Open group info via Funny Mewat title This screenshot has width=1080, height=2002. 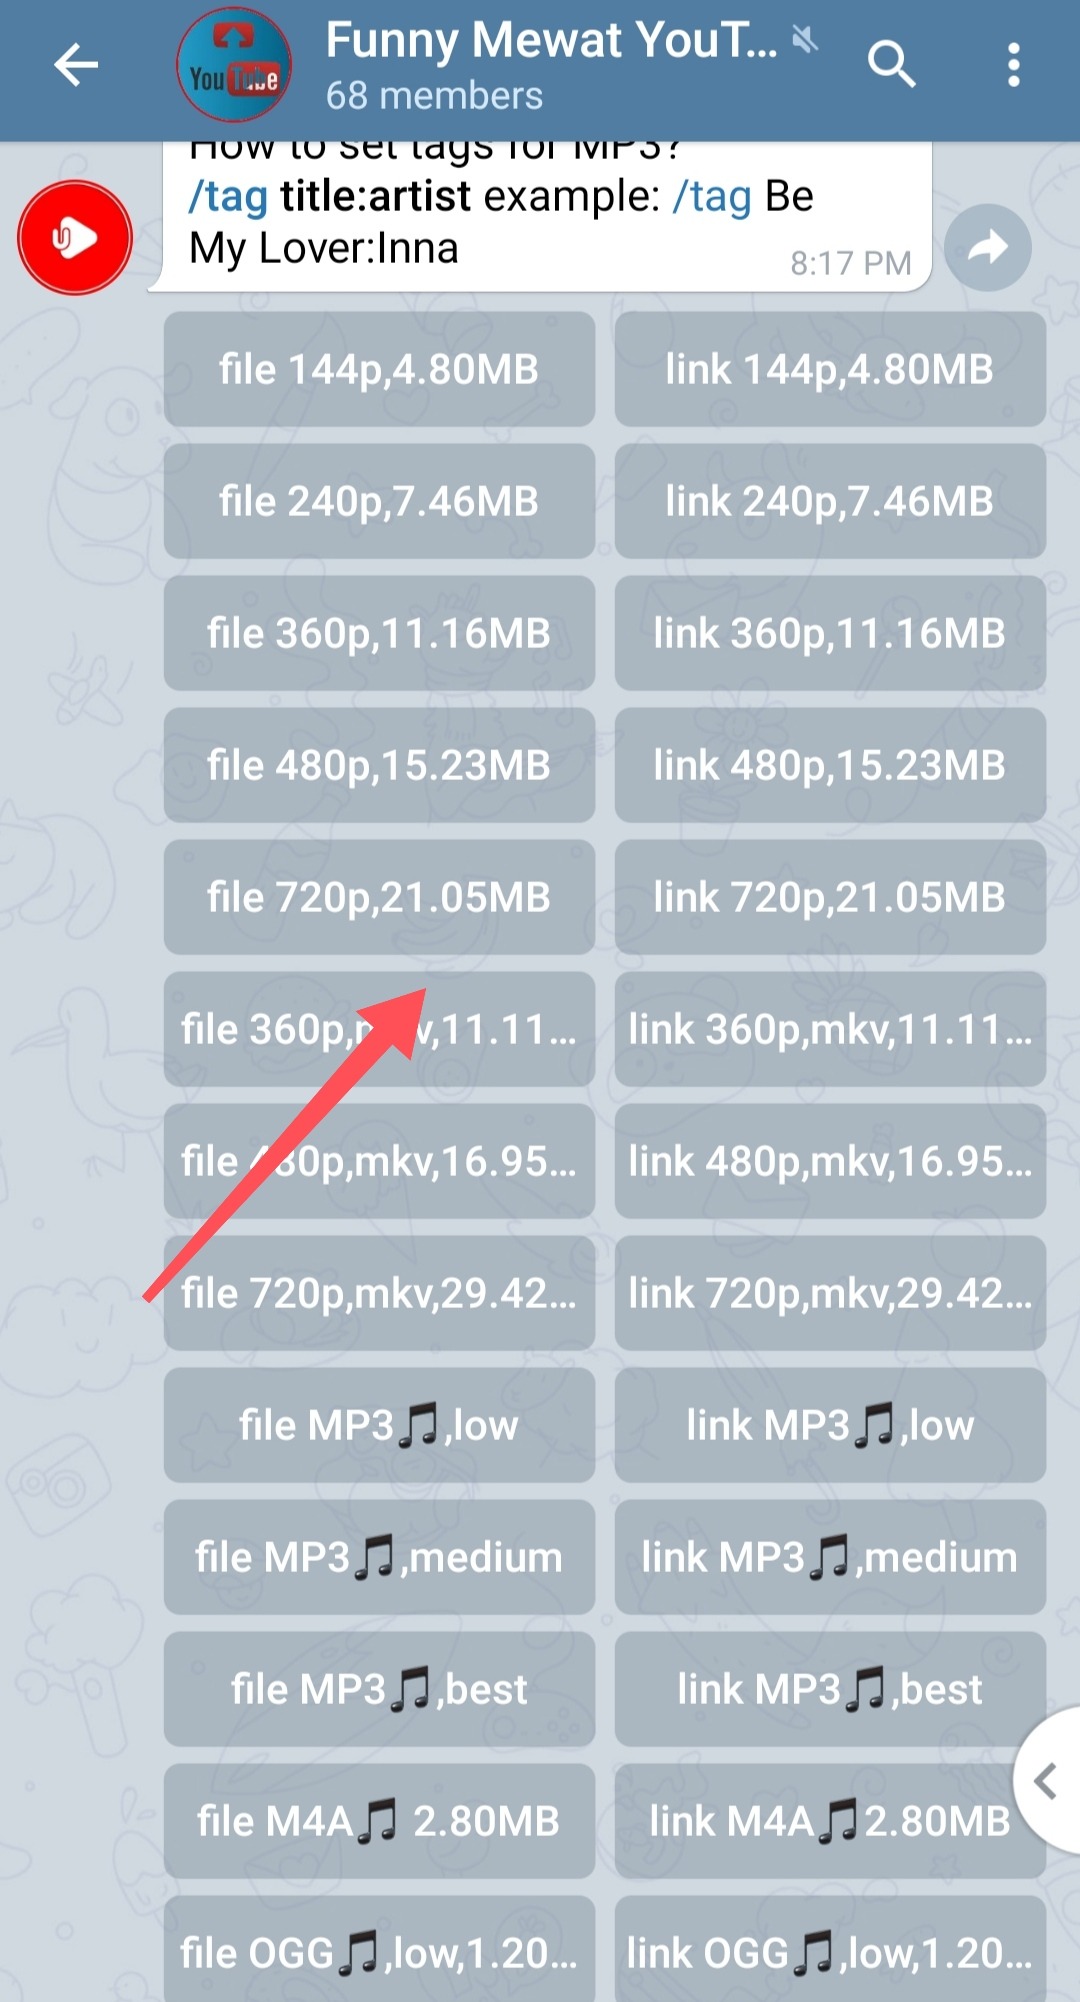tap(551, 41)
